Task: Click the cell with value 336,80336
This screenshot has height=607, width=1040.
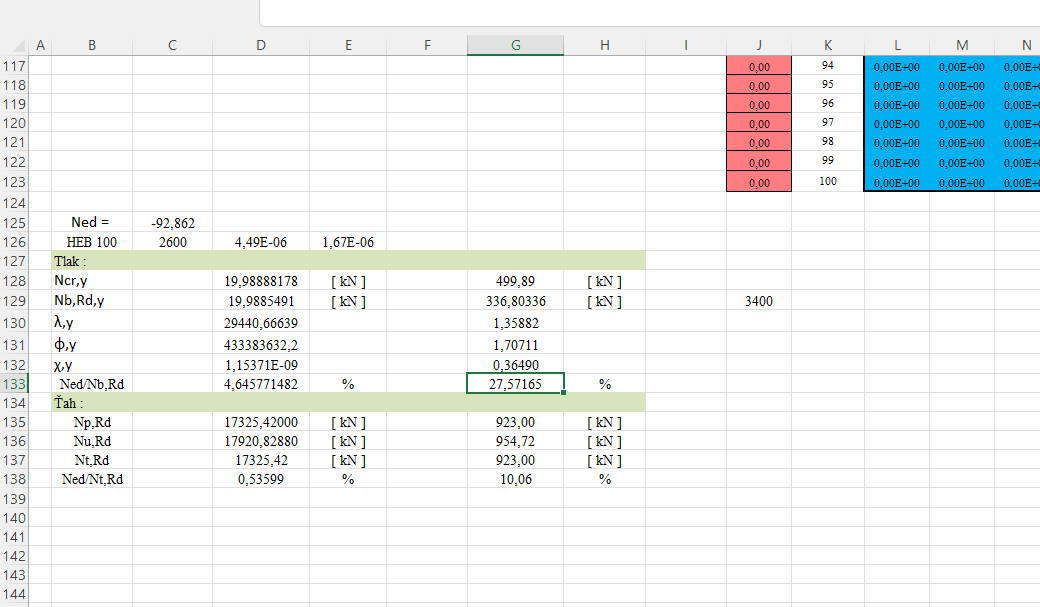Action: [515, 301]
